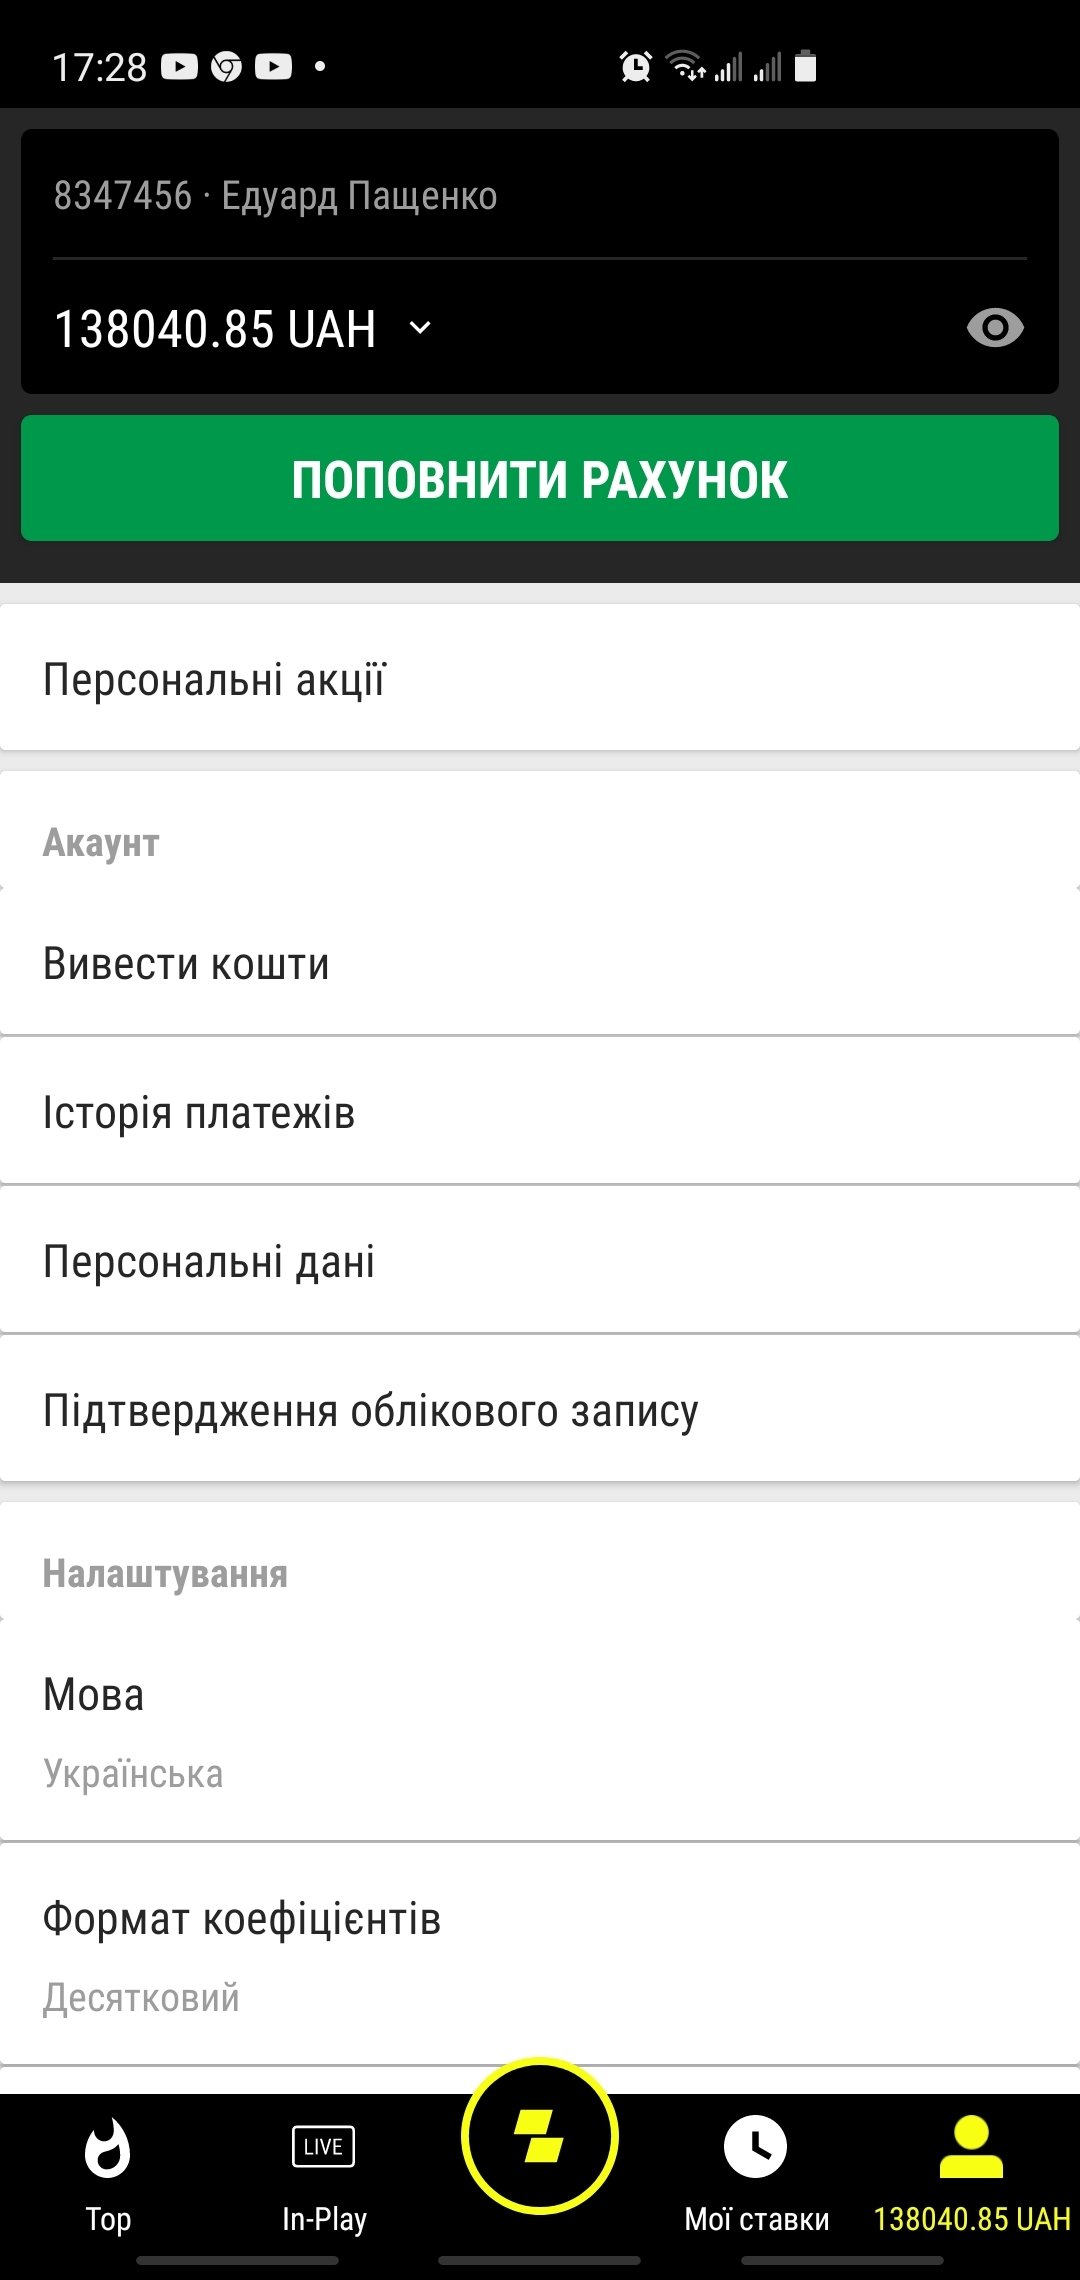Open Формат коефіцієнтів selector
Viewport: 1080px width, 2280px height.
click(540, 1954)
